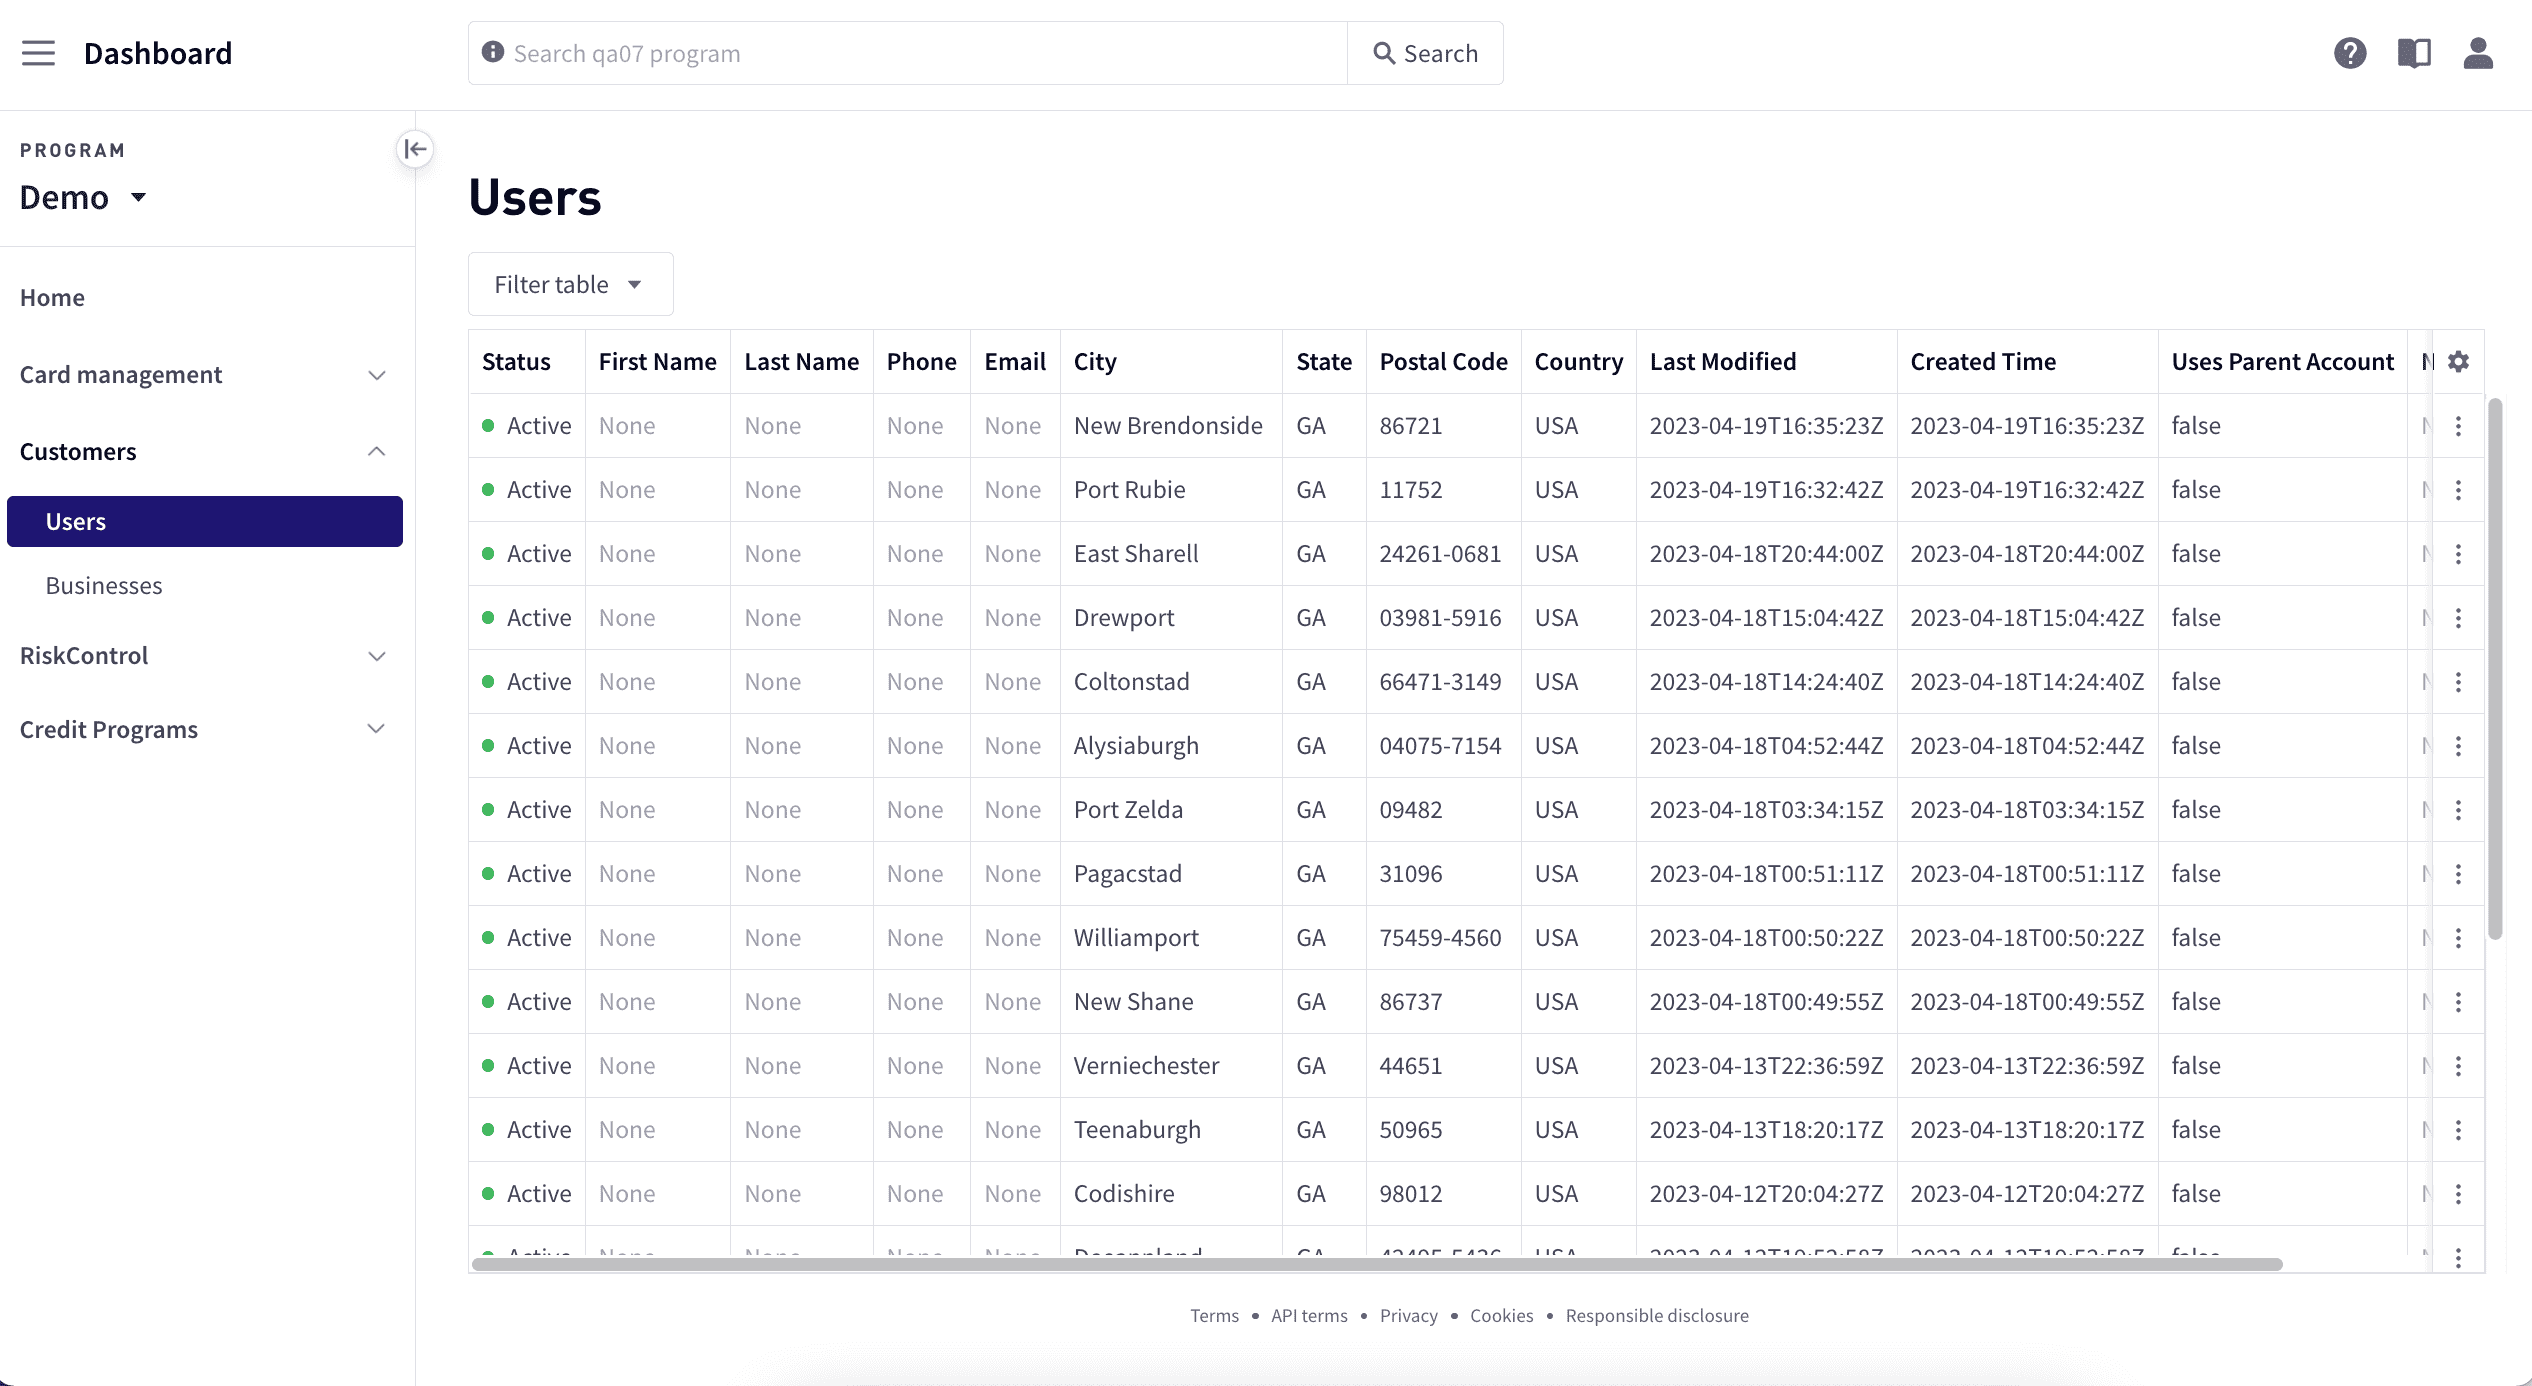Open table column settings gear
The image size is (2532, 1386).
coord(2458,362)
